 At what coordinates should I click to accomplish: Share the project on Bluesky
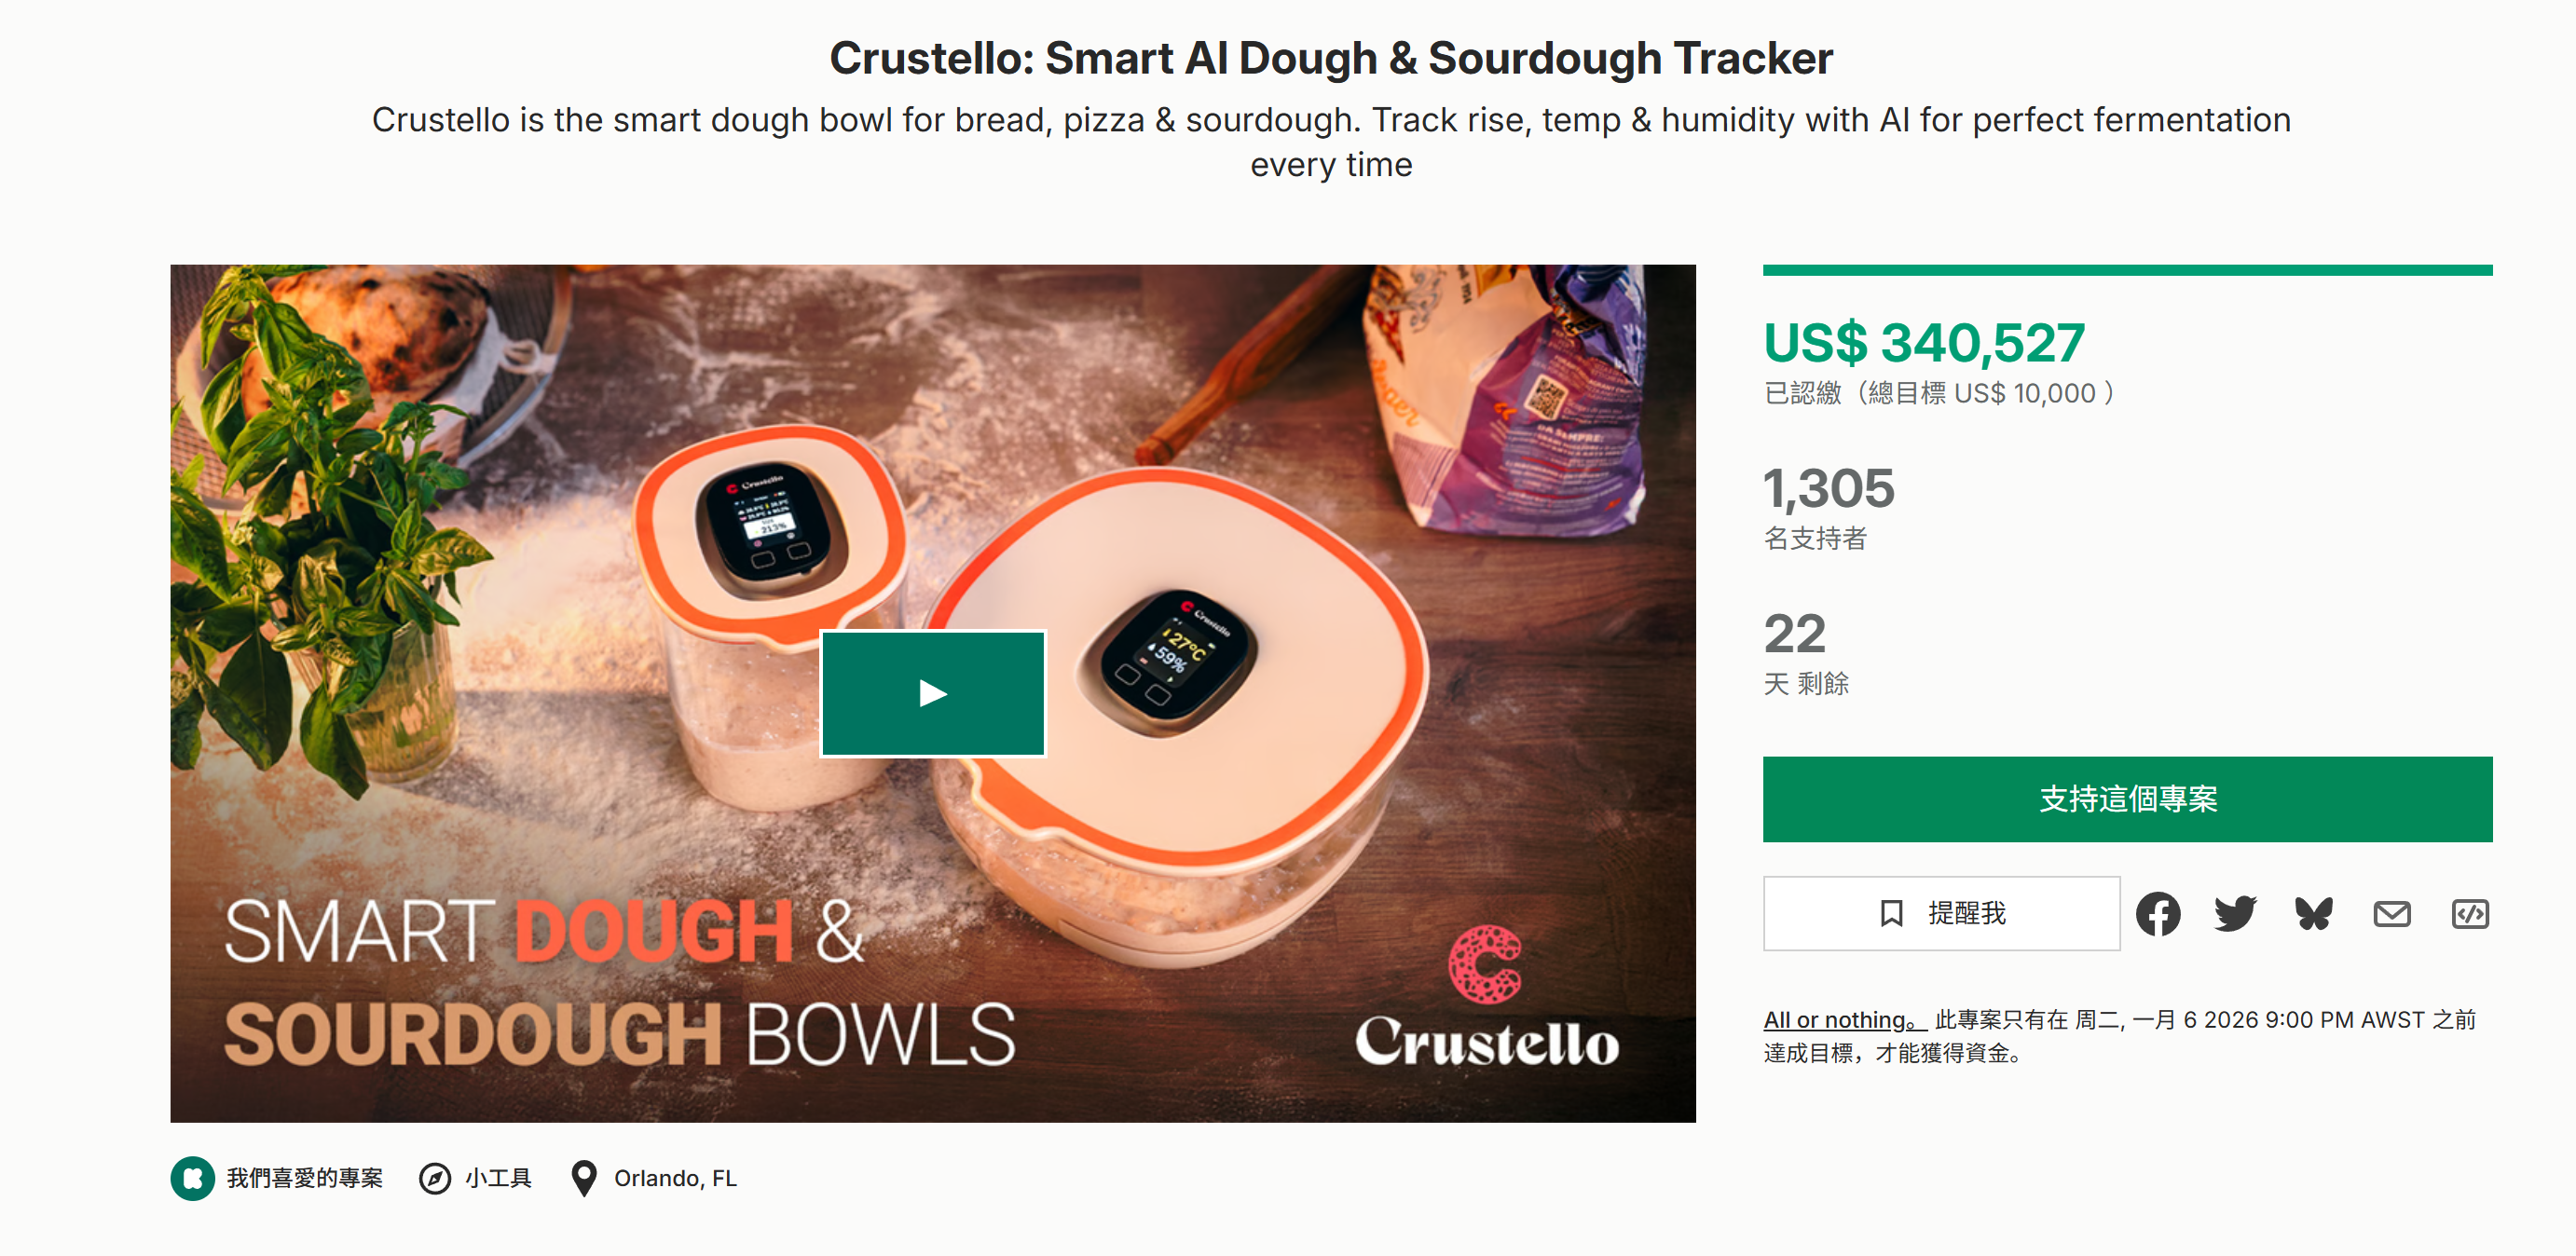[2314, 913]
